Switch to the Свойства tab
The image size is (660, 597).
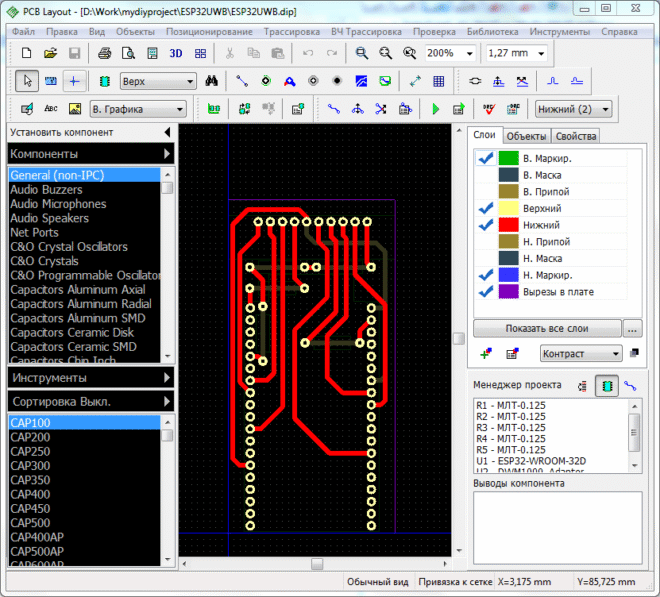575,136
